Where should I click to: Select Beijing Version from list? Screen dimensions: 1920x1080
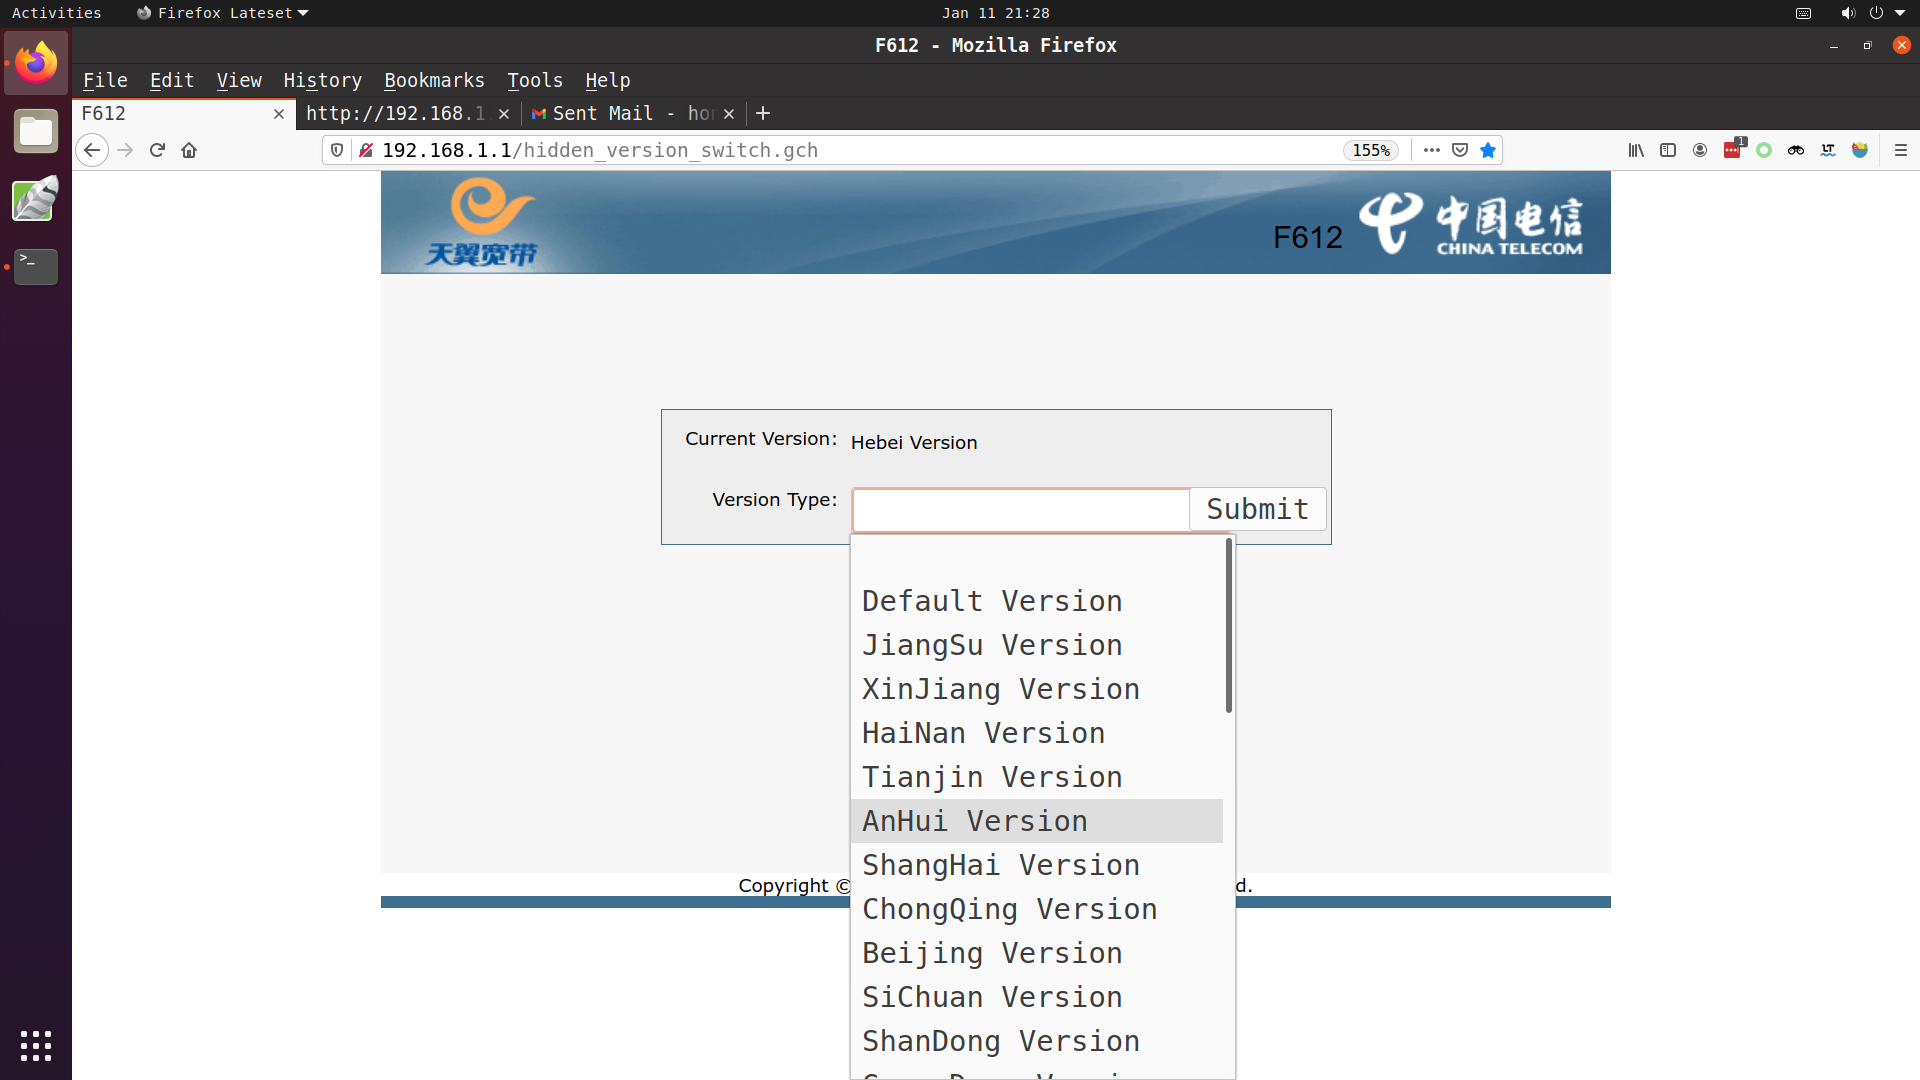coord(1037,953)
